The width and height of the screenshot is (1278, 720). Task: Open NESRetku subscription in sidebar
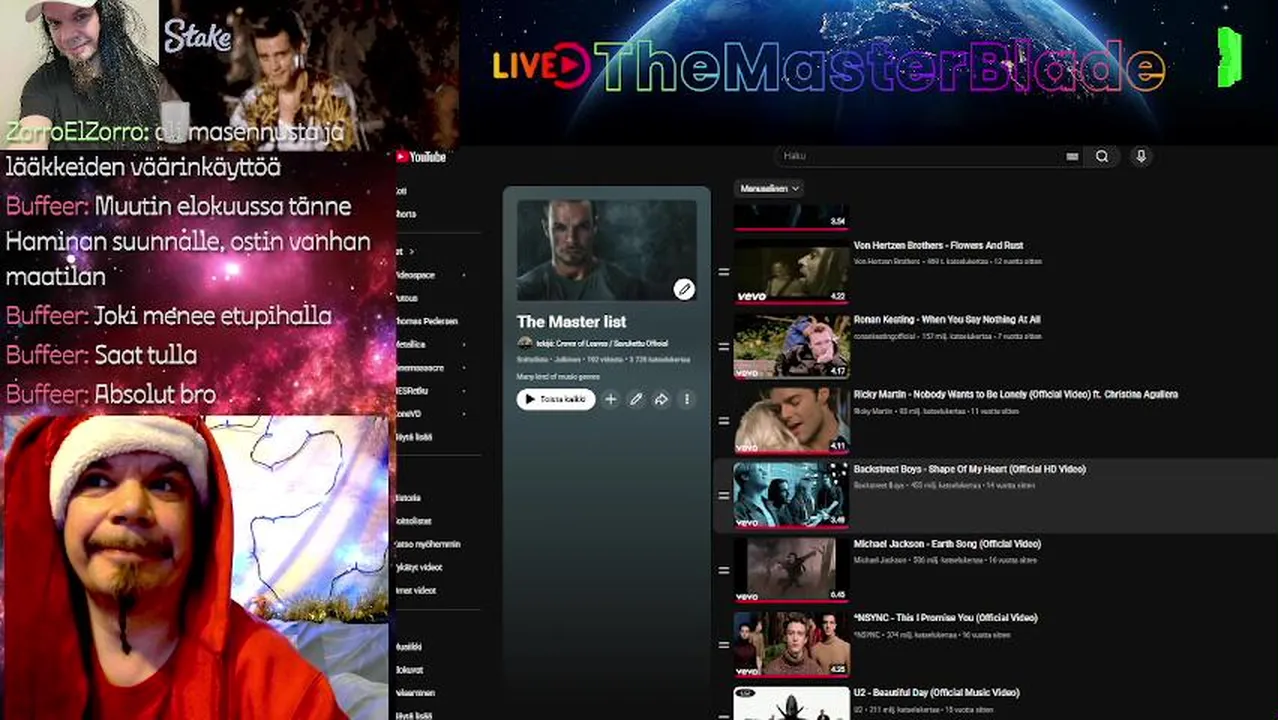pos(412,390)
